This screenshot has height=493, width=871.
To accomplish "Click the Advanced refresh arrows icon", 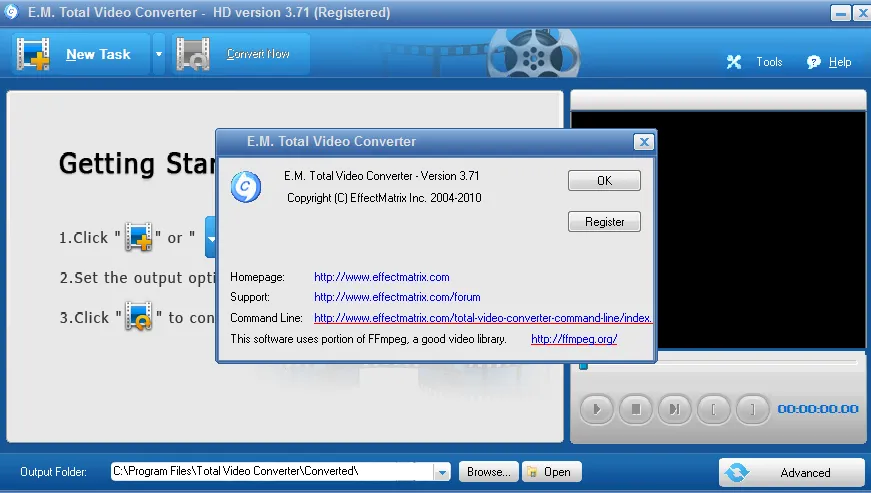I will click(737, 472).
